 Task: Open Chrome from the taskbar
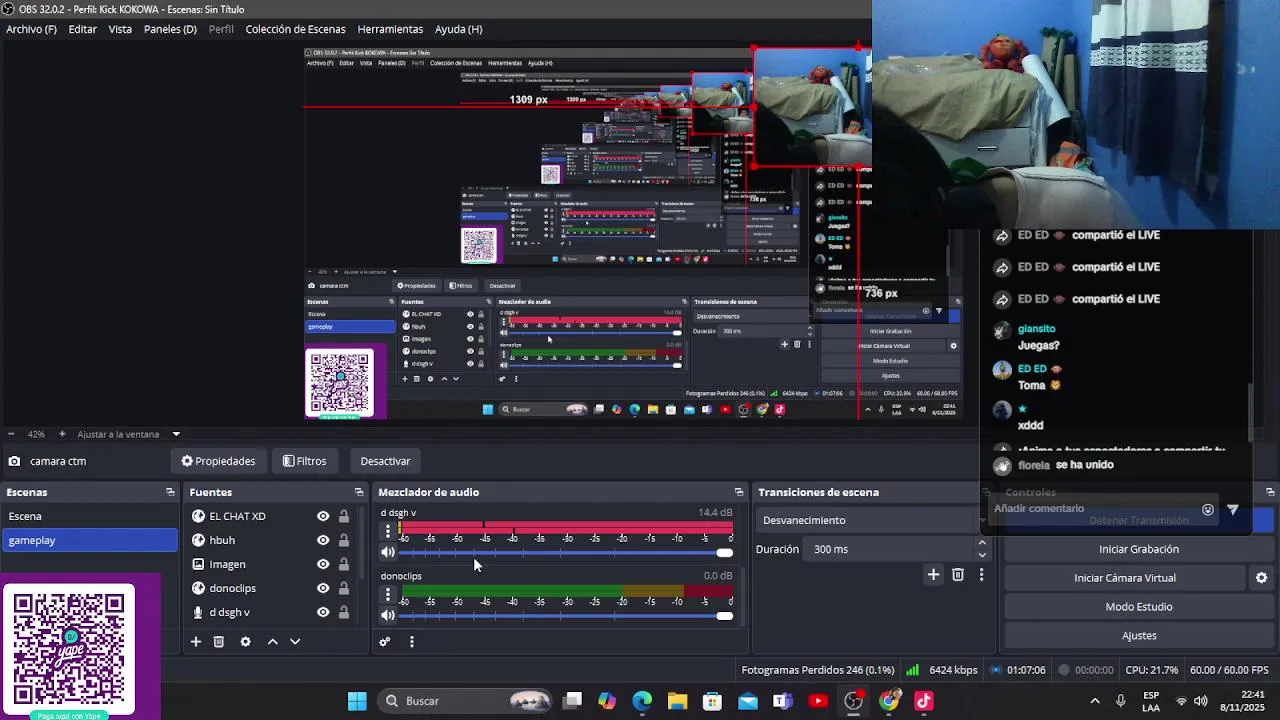[x=889, y=701]
